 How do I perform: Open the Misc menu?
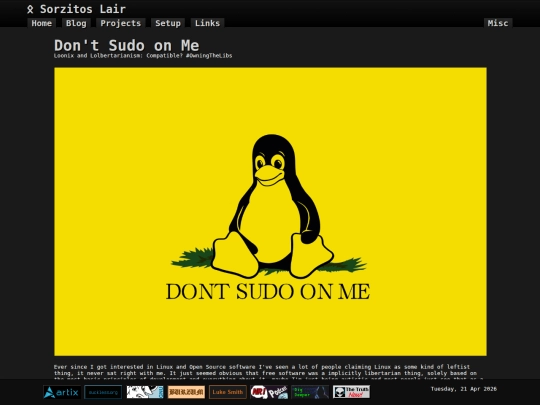tap(498, 23)
